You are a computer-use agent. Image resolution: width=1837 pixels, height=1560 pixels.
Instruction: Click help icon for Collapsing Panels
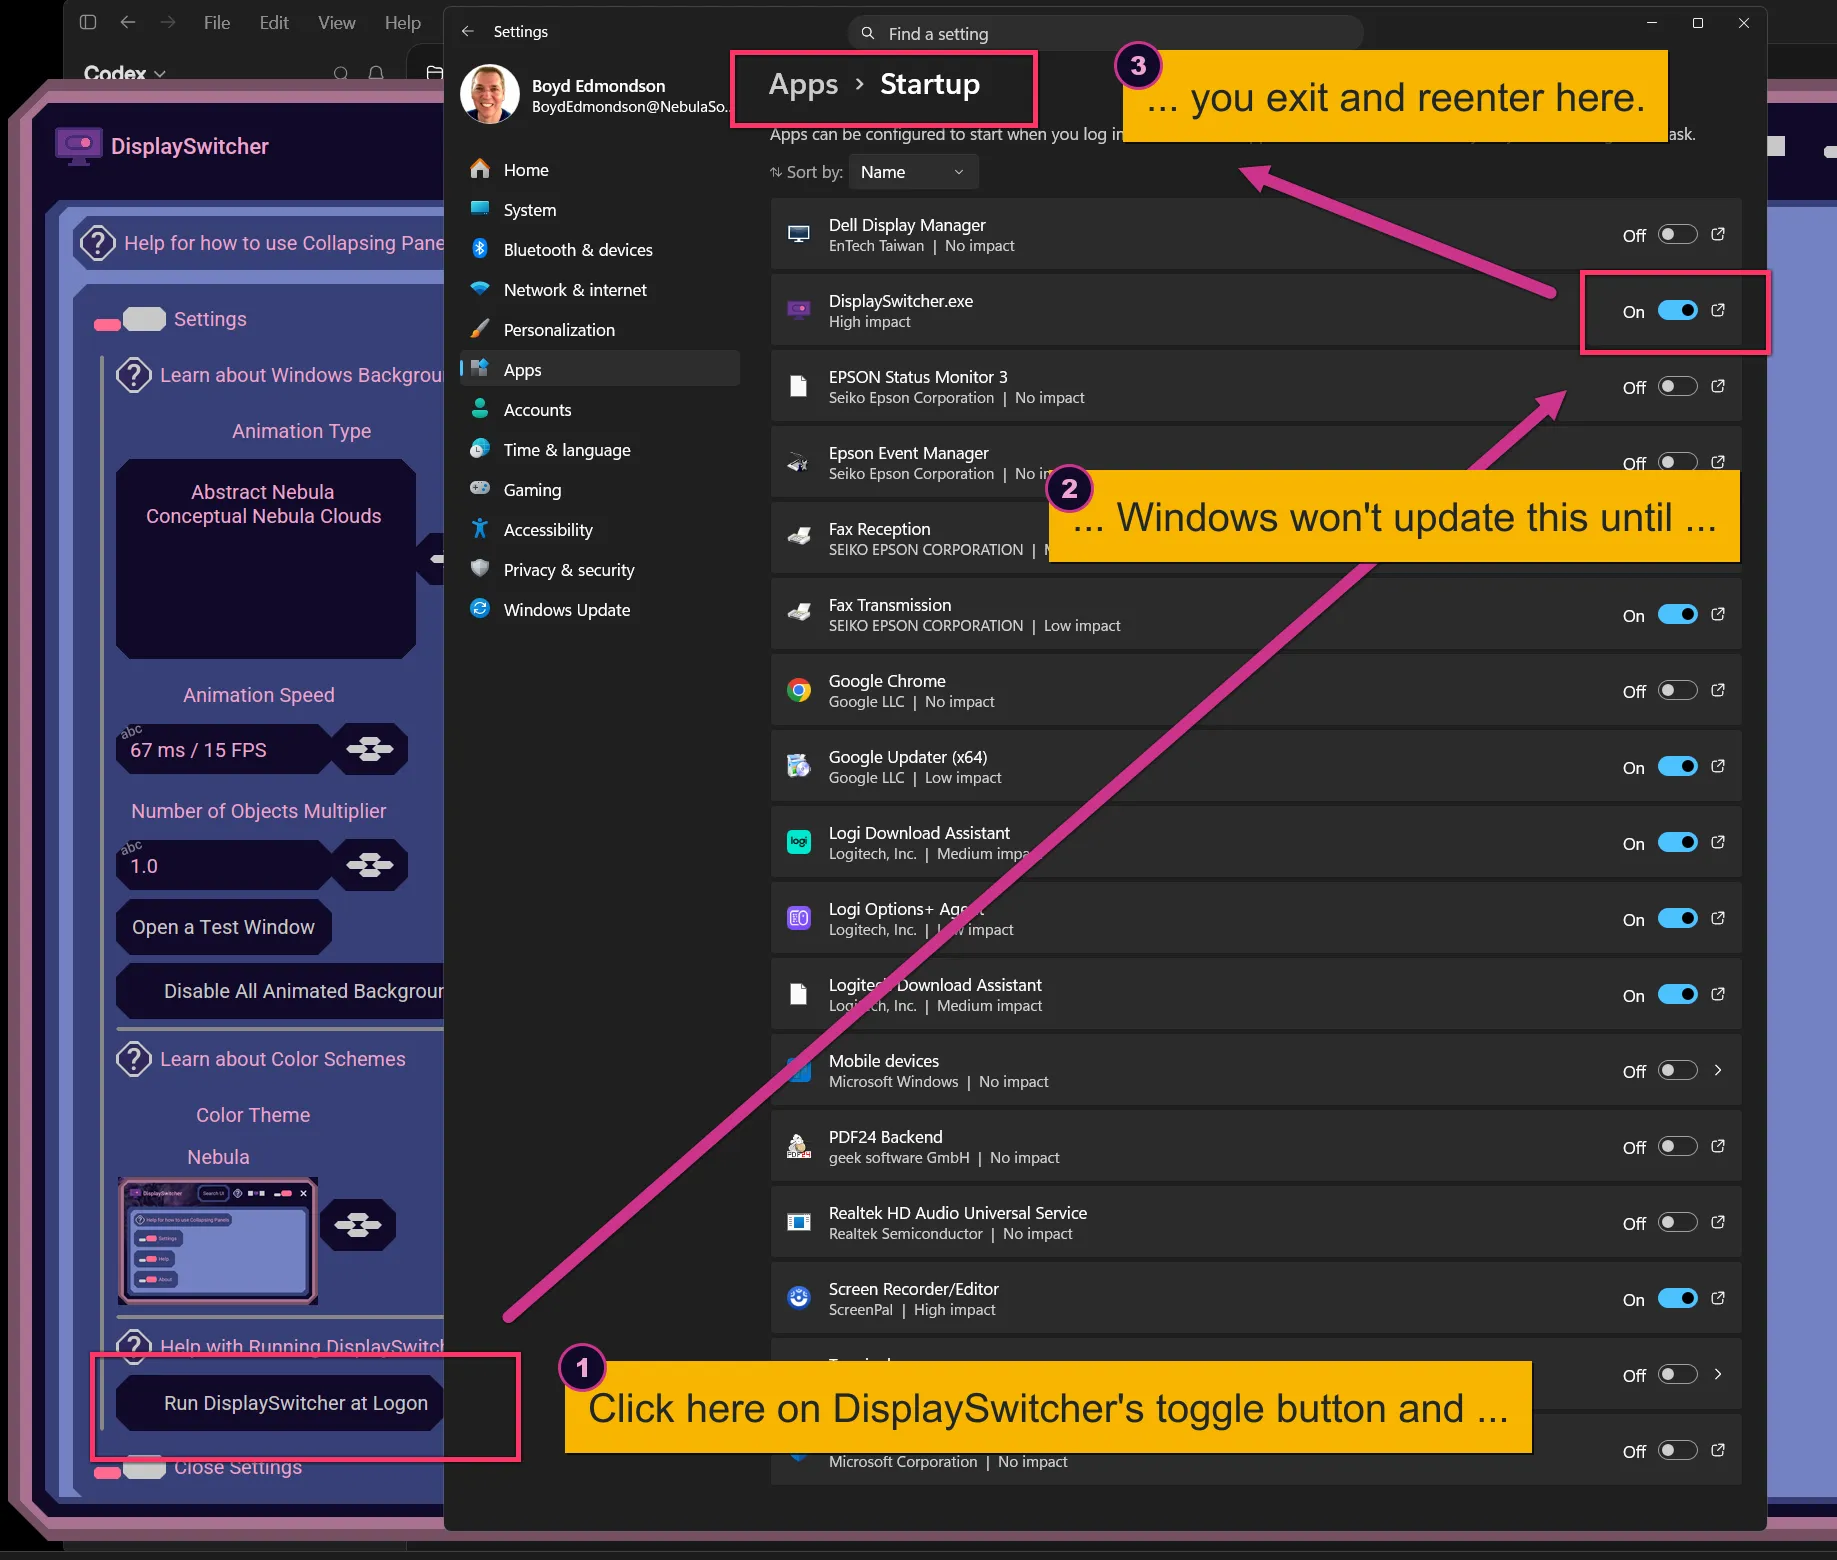[x=97, y=243]
